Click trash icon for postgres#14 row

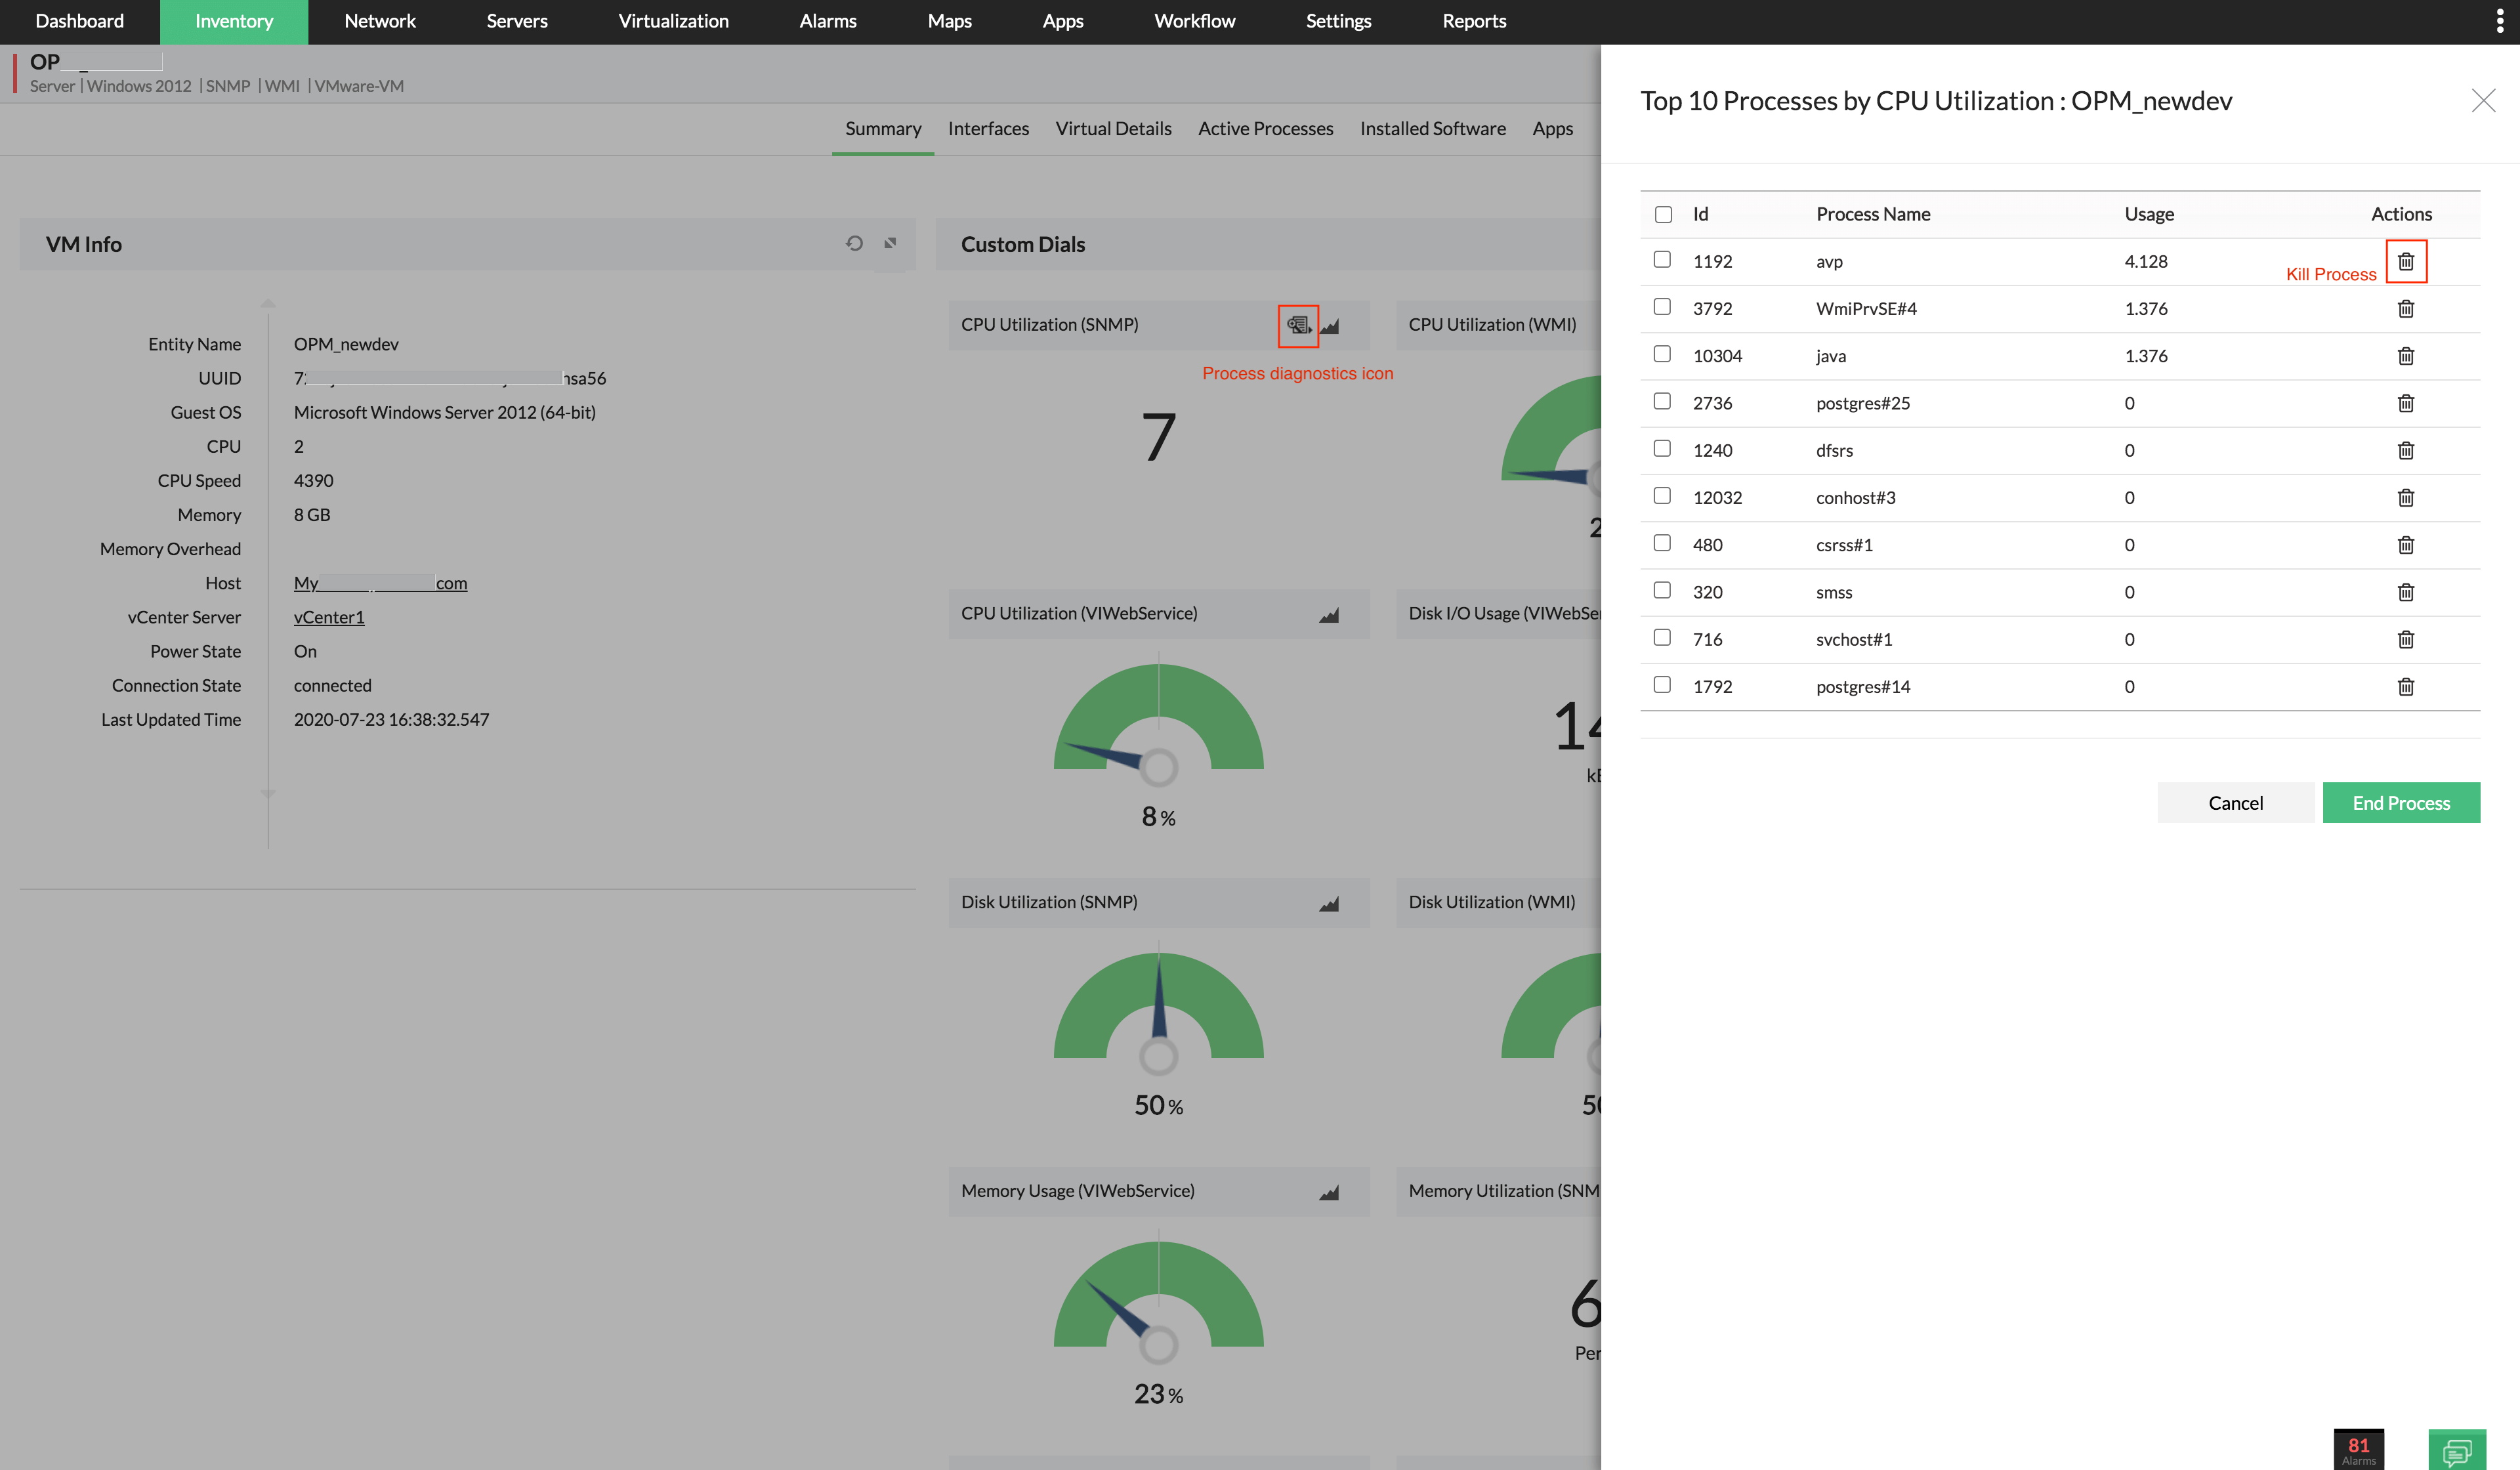pos(2405,687)
